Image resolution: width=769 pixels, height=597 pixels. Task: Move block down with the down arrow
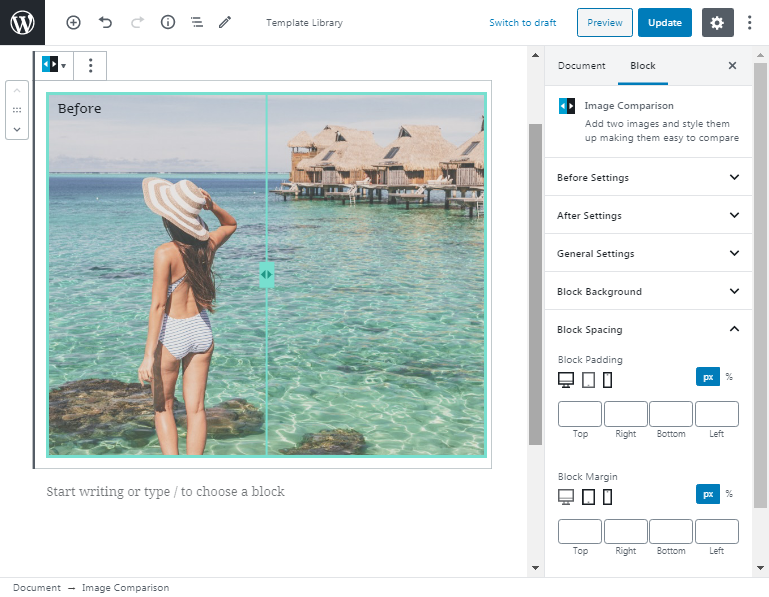17,130
